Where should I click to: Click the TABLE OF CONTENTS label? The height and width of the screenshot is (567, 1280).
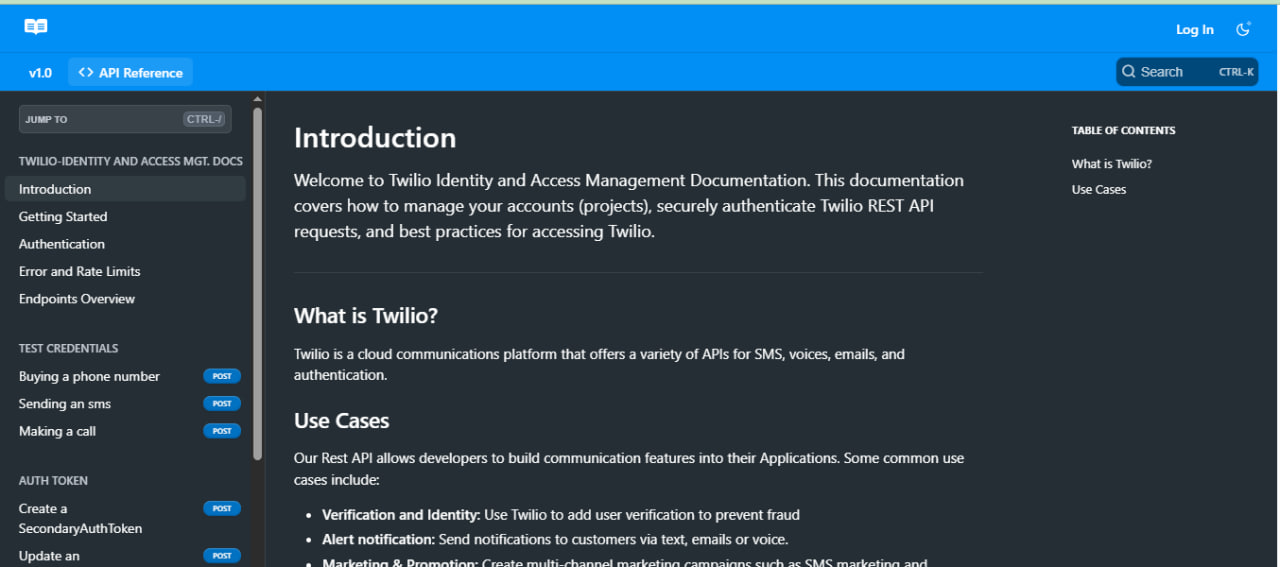pyautogui.click(x=1124, y=131)
